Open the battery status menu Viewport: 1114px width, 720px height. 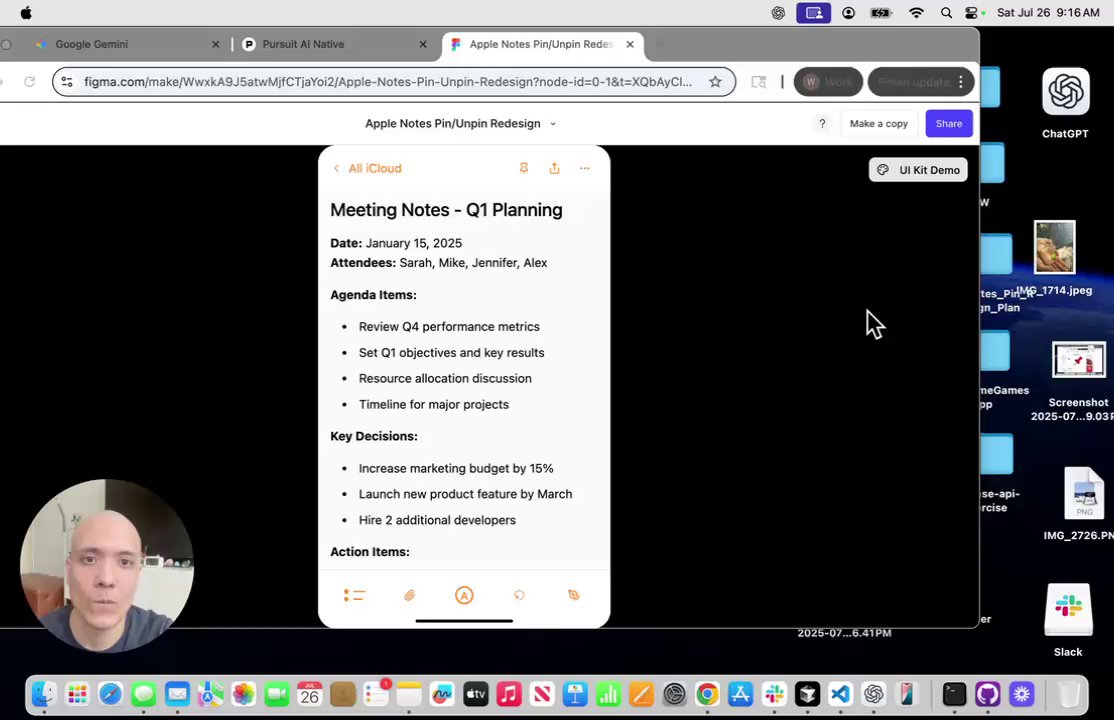(x=881, y=13)
